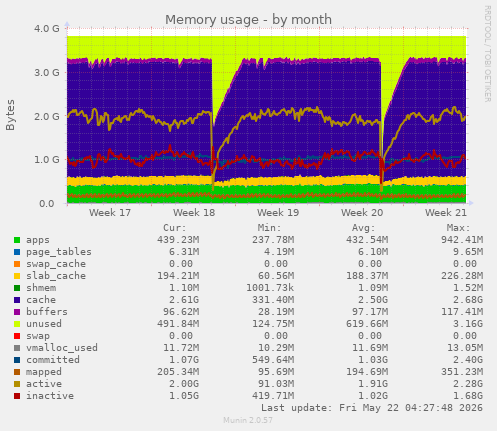Click cache current value 2.61G
The width and height of the screenshot is (497, 431).
(184, 300)
